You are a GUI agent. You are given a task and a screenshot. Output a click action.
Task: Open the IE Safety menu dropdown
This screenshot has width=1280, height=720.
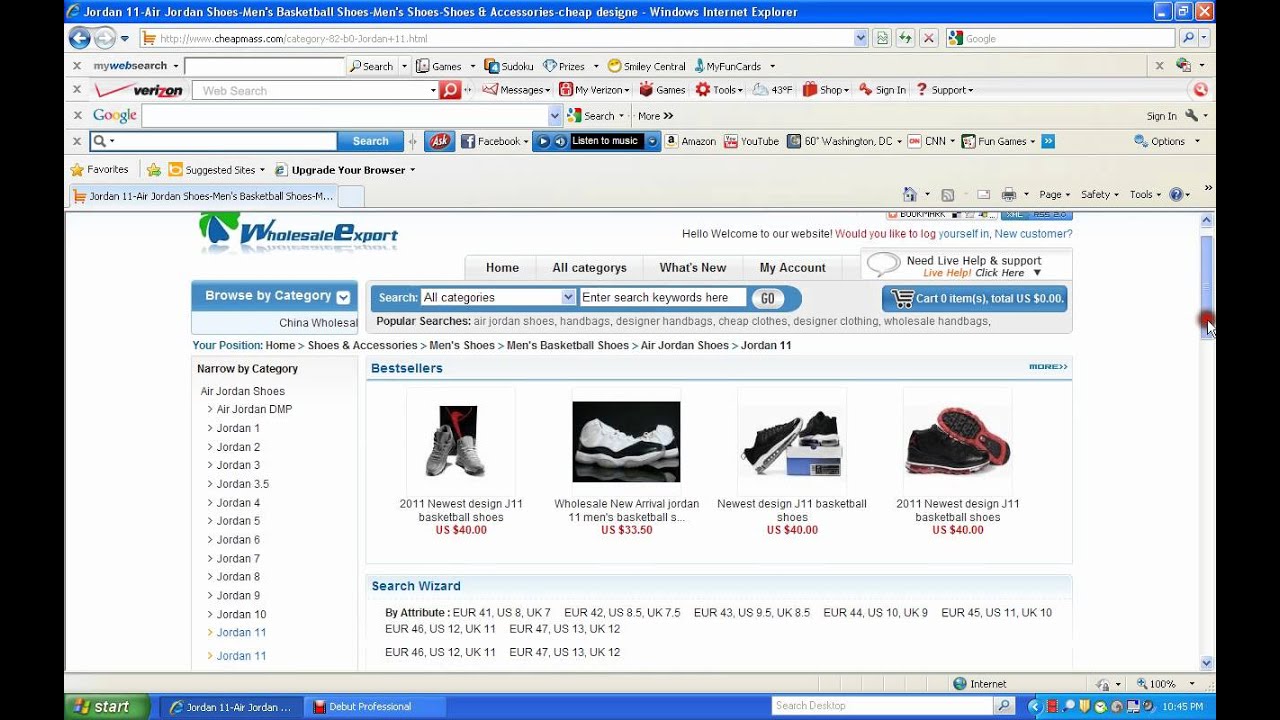[1100, 194]
